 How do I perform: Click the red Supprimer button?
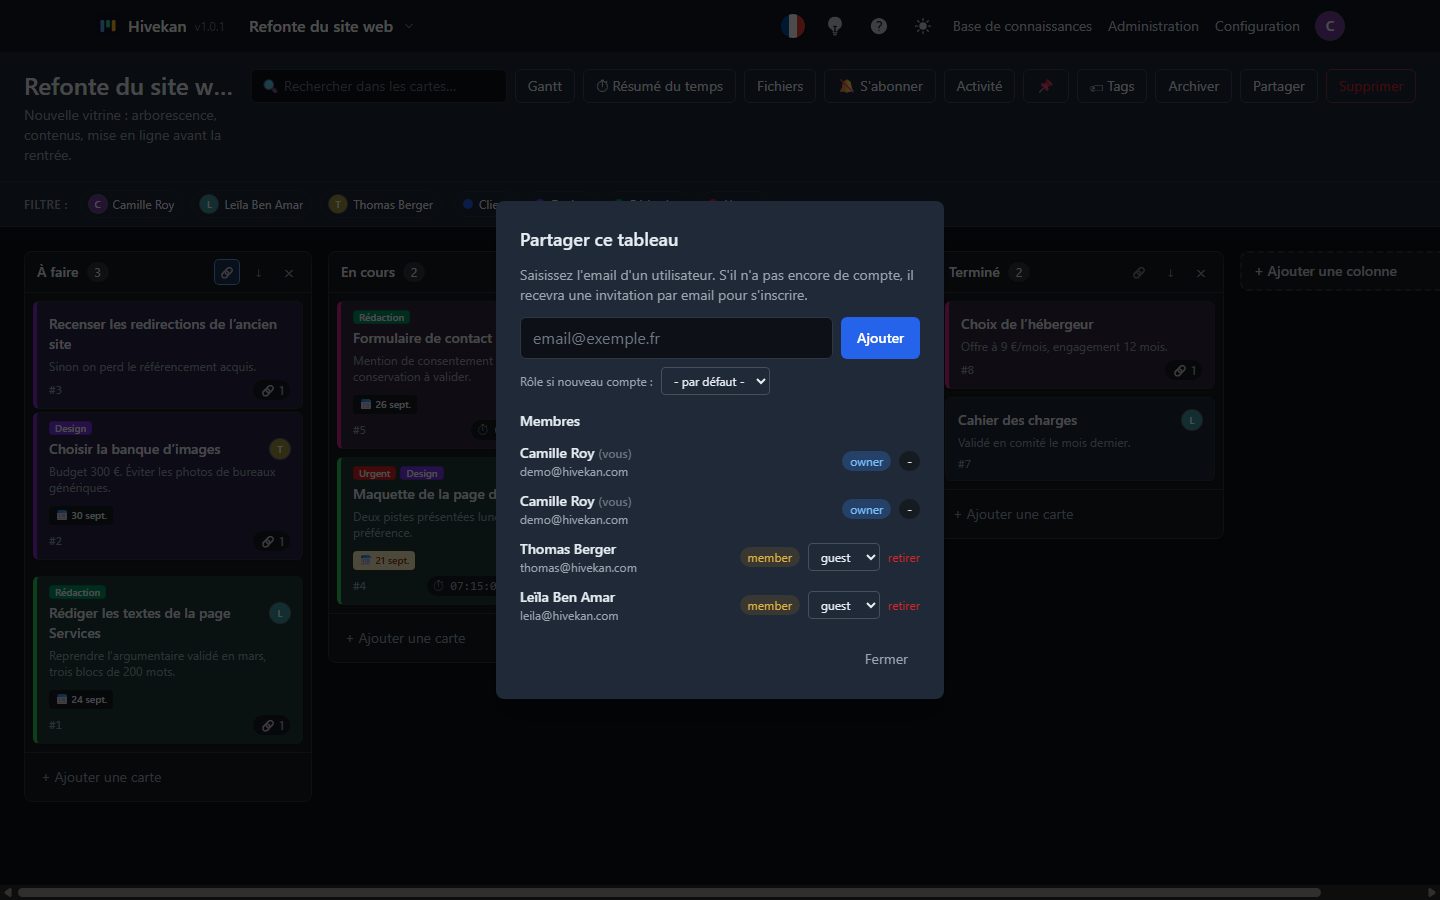[x=1371, y=86]
